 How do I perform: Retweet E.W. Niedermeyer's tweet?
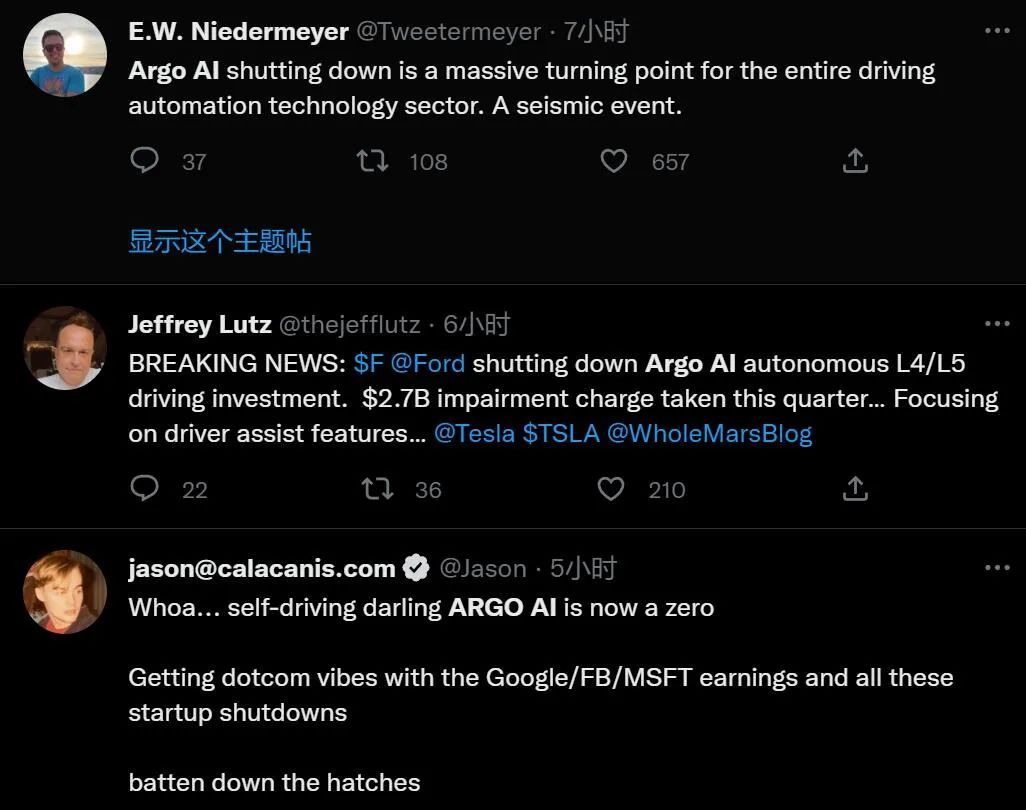pyautogui.click(x=373, y=160)
